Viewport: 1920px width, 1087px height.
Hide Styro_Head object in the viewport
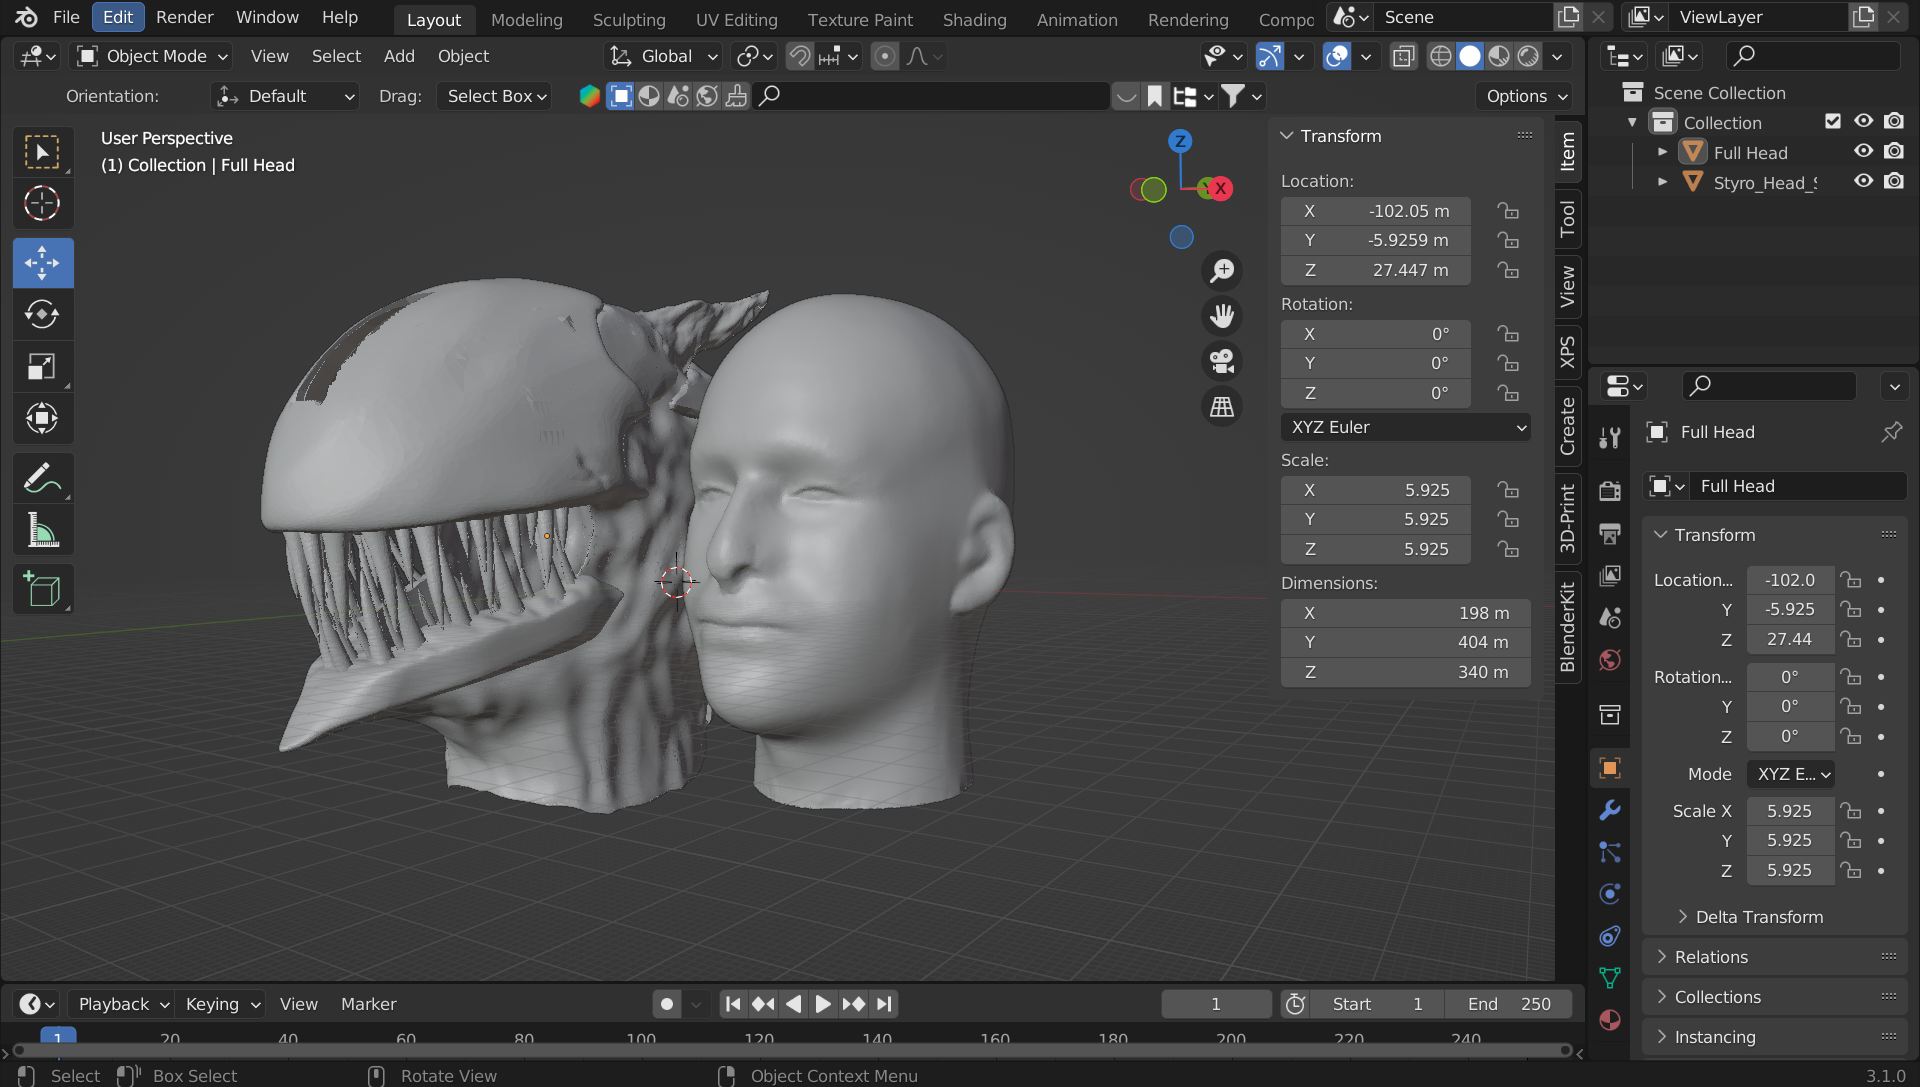(x=1864, y=182)
